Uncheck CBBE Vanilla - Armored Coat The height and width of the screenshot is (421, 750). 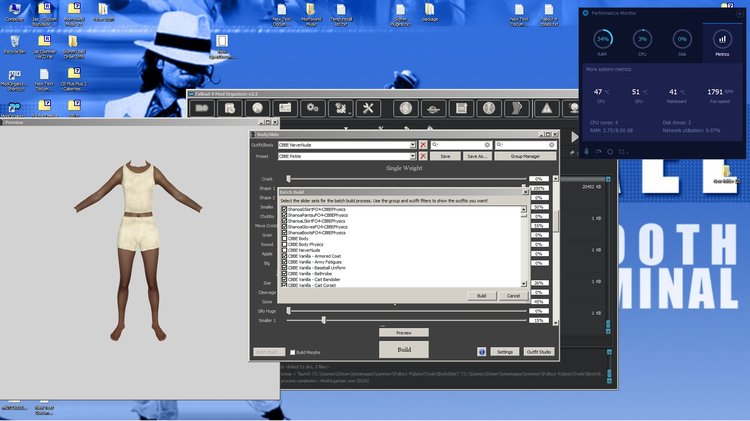[285, 256]
